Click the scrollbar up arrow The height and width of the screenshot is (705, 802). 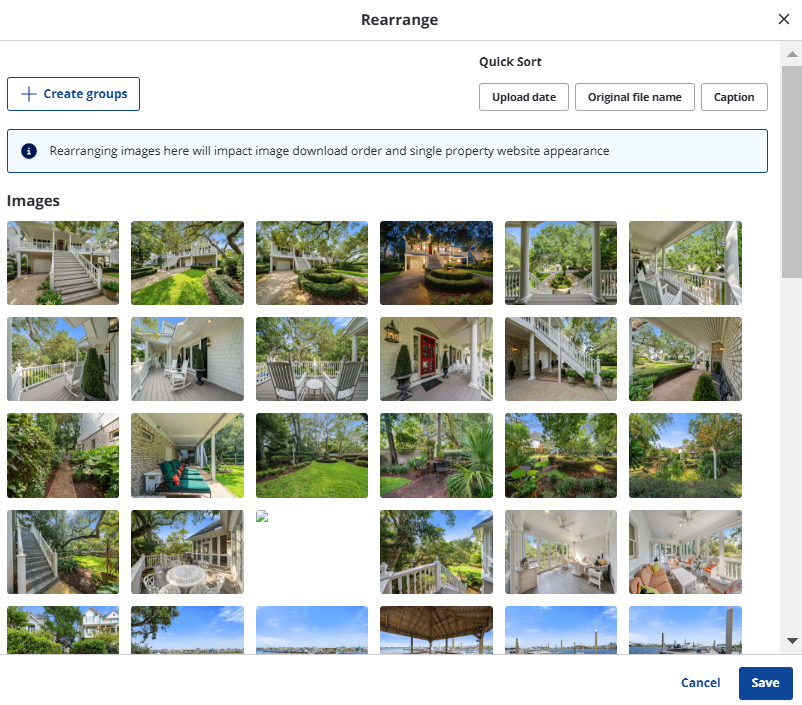[x=792, y=54]
